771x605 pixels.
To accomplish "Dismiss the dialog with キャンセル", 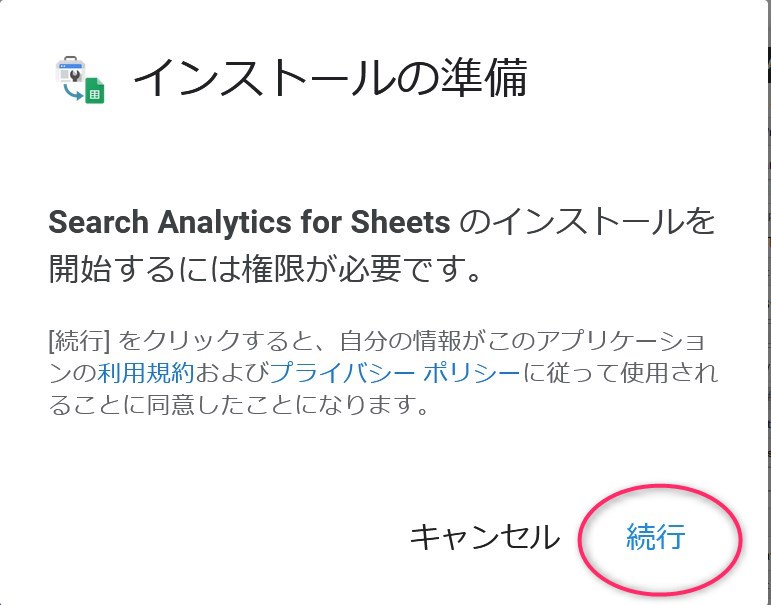I will [484, 536].
